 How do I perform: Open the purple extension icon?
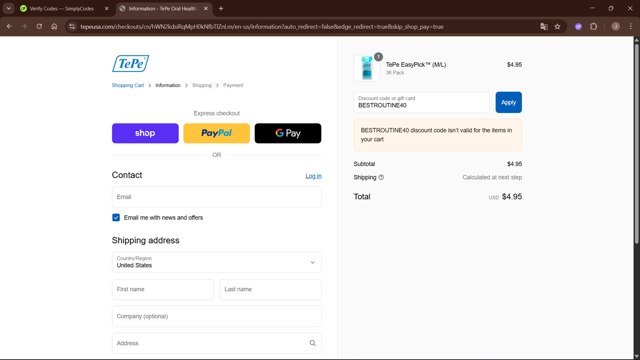(578, 27)
